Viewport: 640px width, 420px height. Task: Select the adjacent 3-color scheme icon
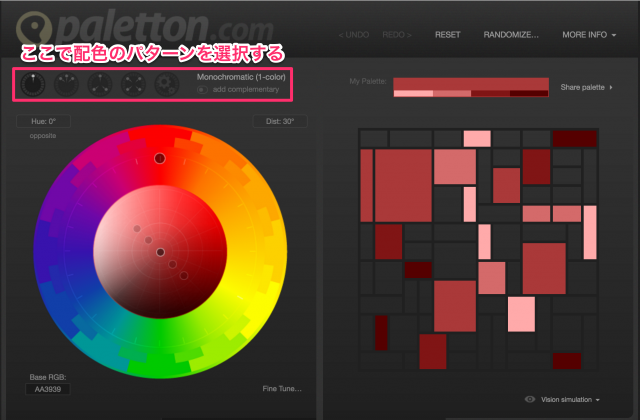click(66, 84)
